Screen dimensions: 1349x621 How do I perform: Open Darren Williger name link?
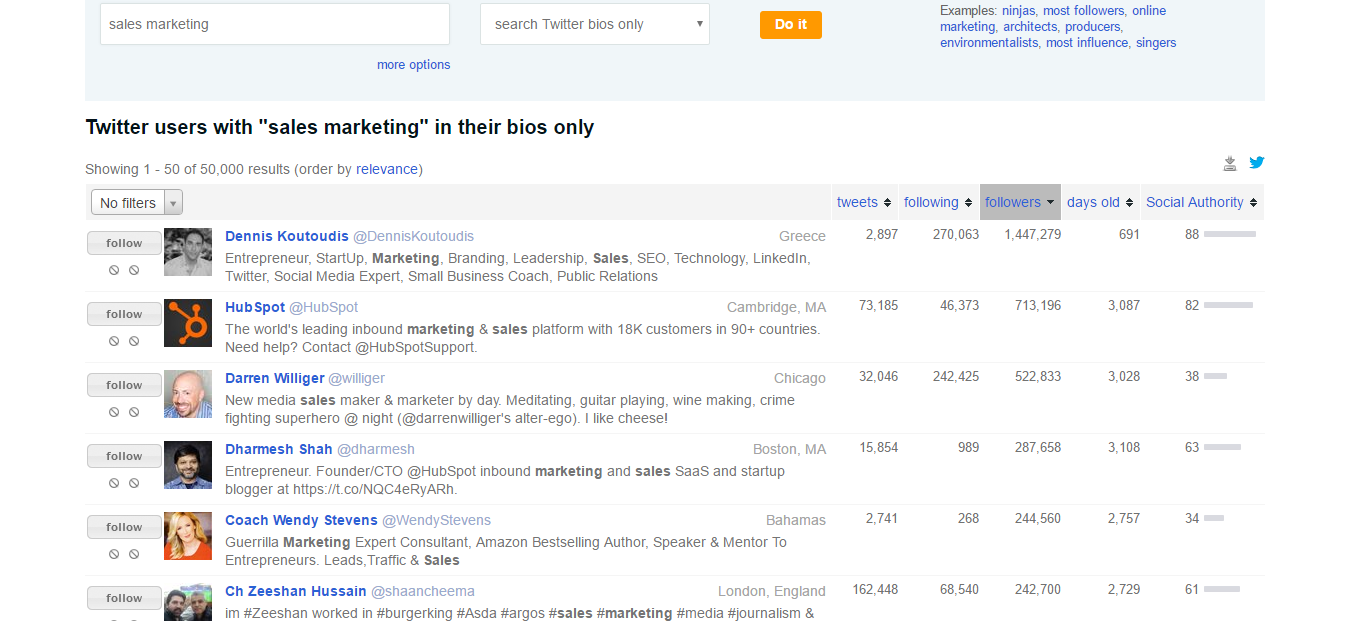coord(275,378)
